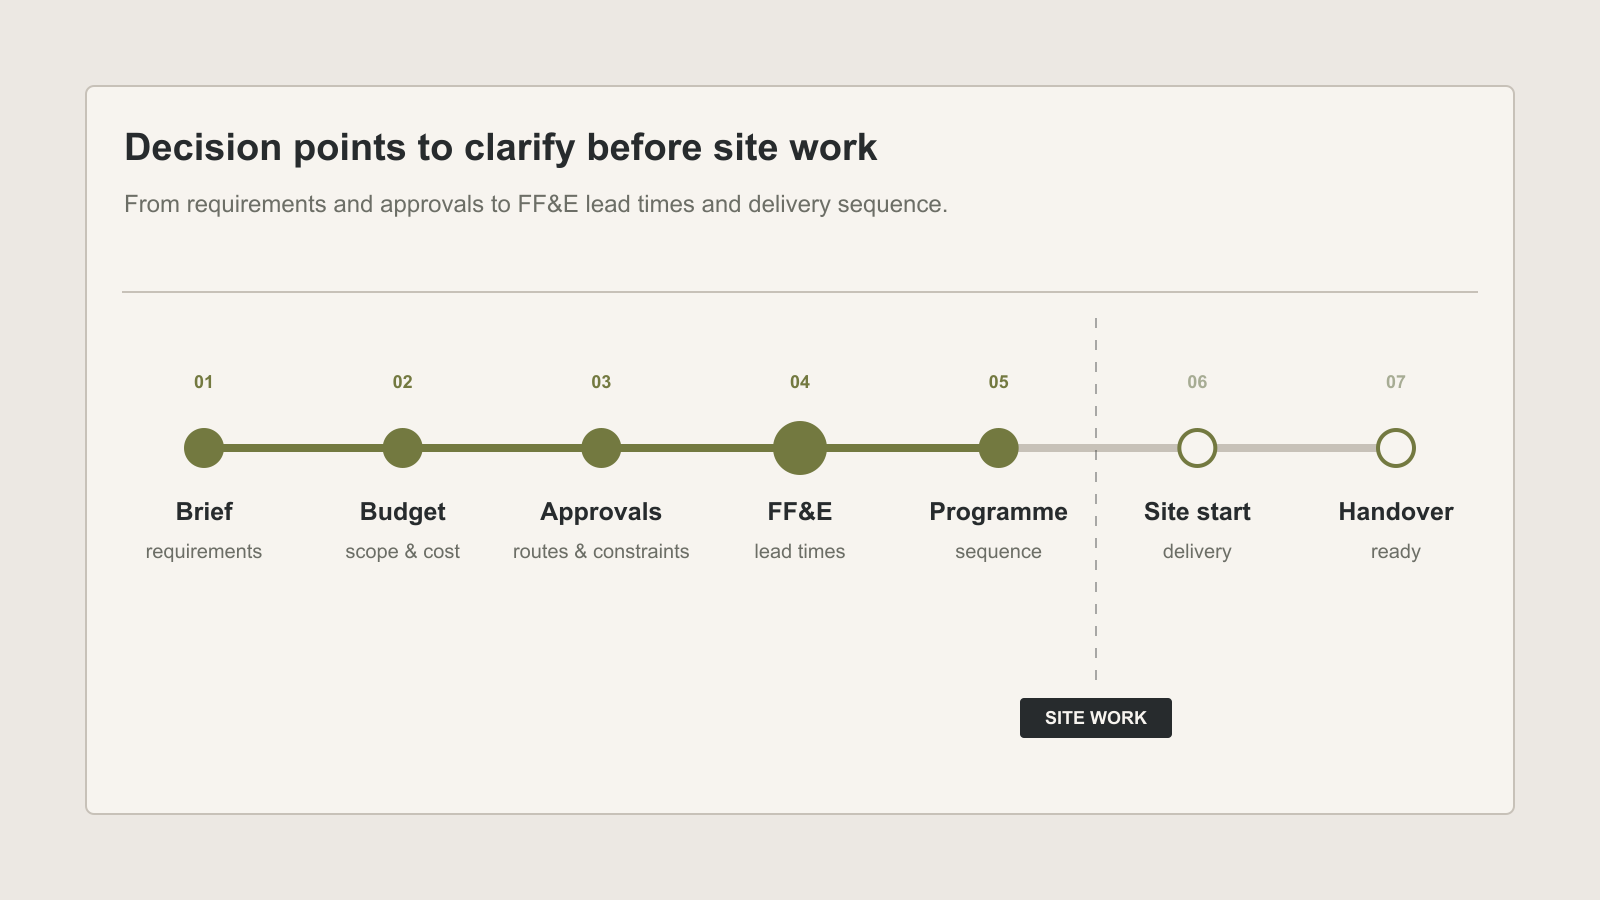The height and width of the screenshot is (900, 1600).
Task: Click the Approvals timeline dot
Action: point(601,448)
